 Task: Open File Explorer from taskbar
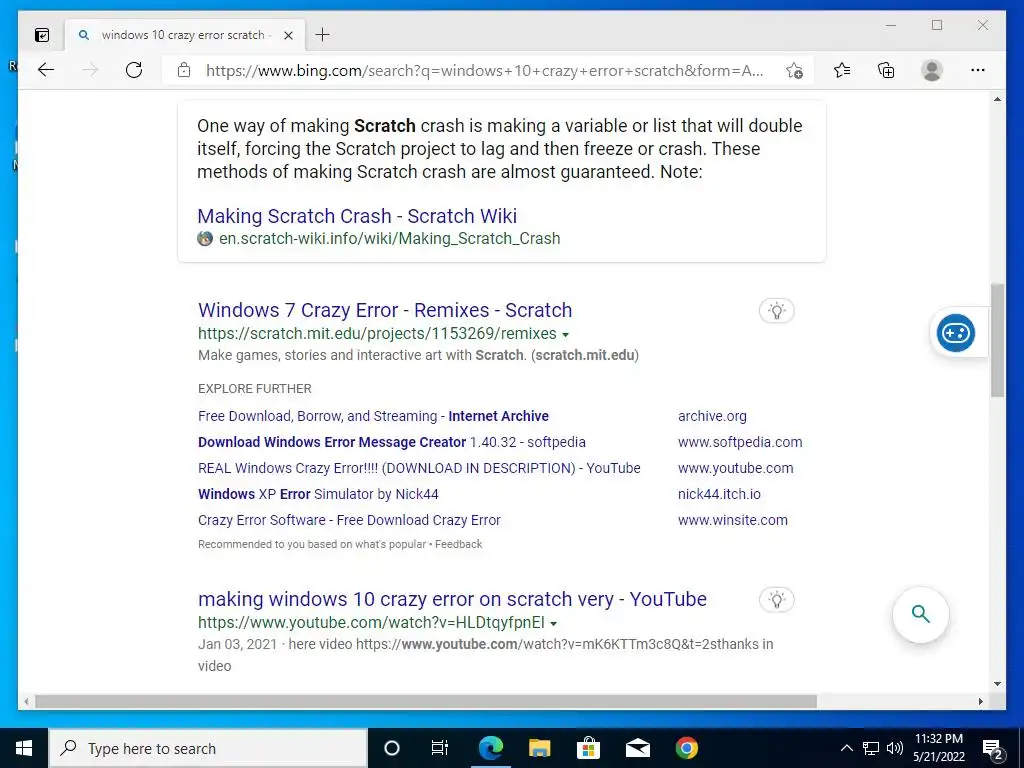[x=539, y=748]
